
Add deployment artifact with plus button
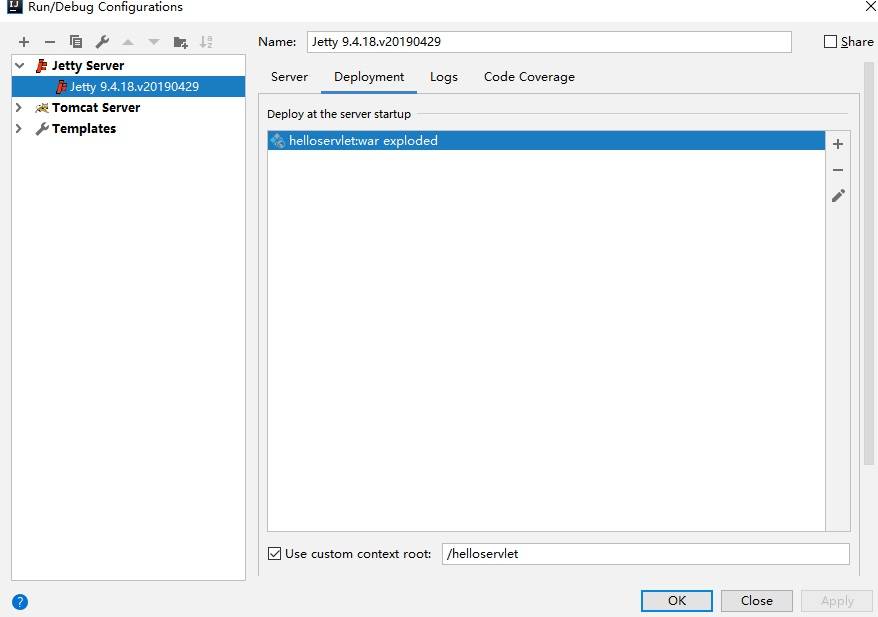(838, 144)
